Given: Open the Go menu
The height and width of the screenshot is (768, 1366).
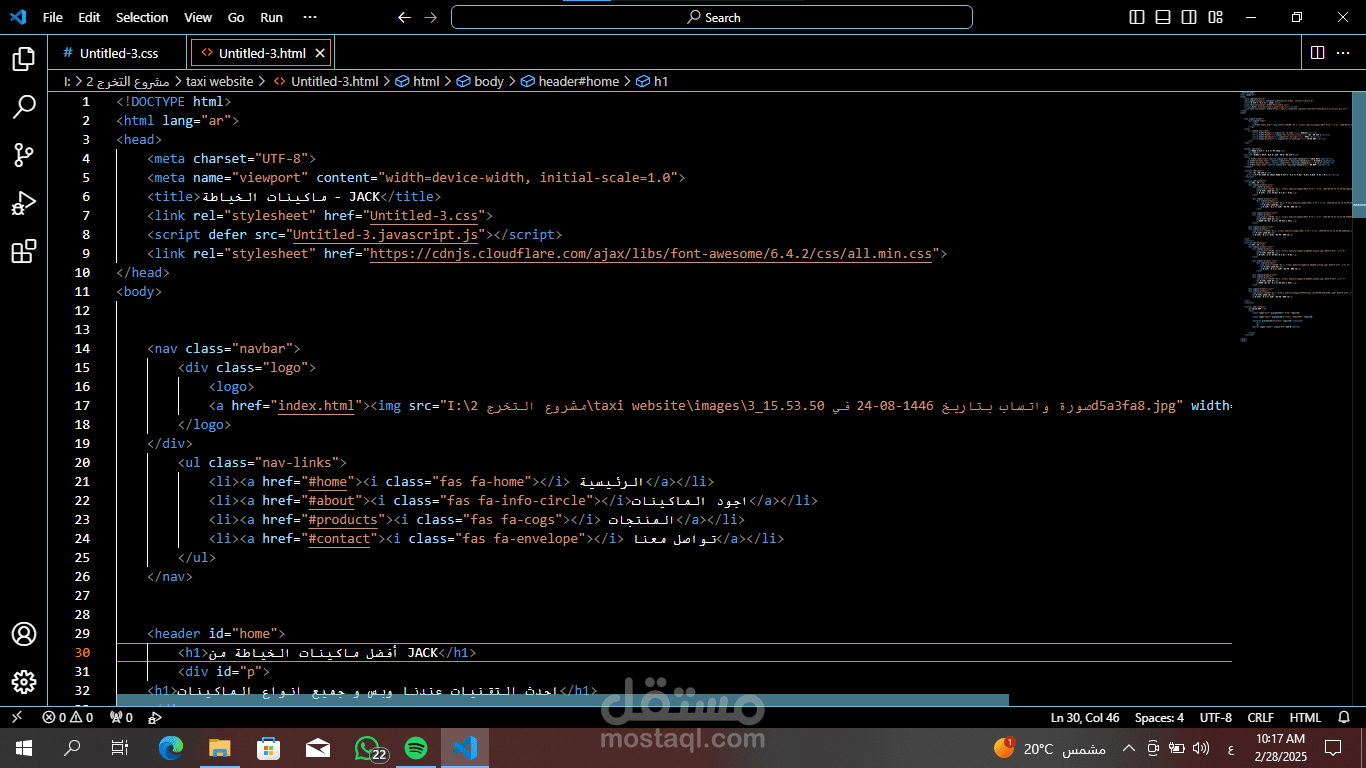Looking at the screenshot, I should coord(236,17).
